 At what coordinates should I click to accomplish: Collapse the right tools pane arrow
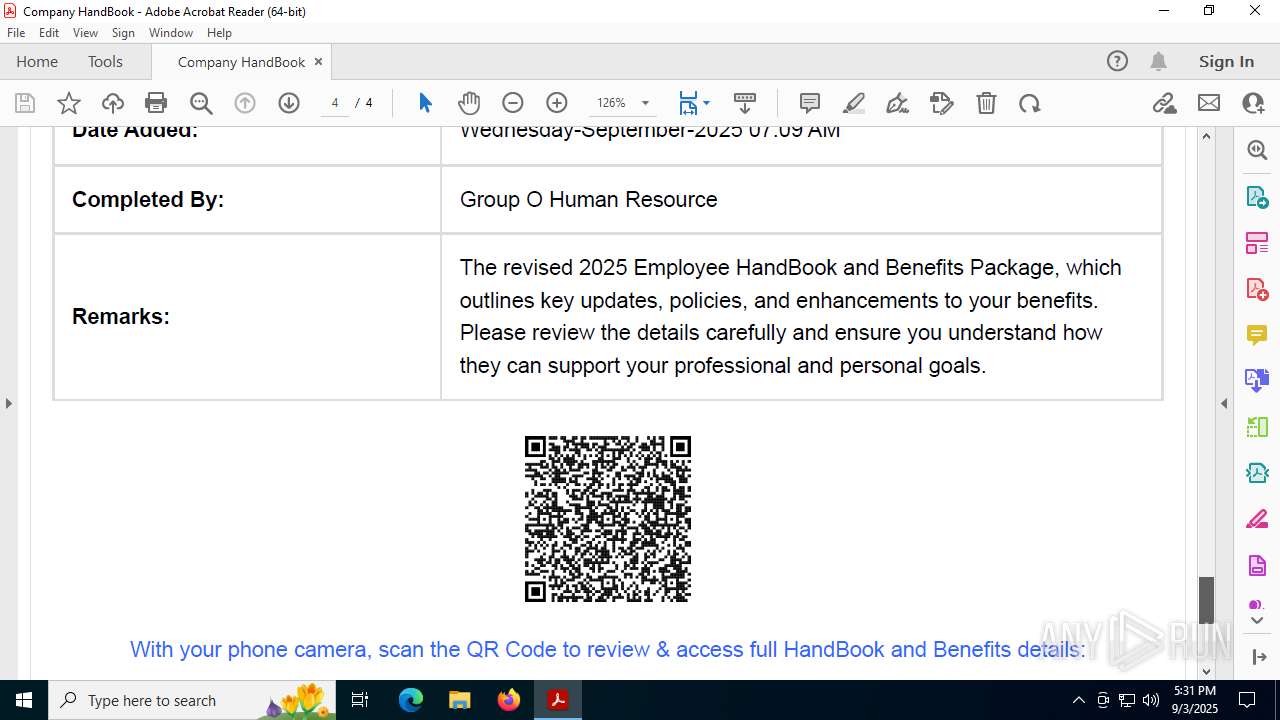pyautogui.click(x=1224, y=403)
